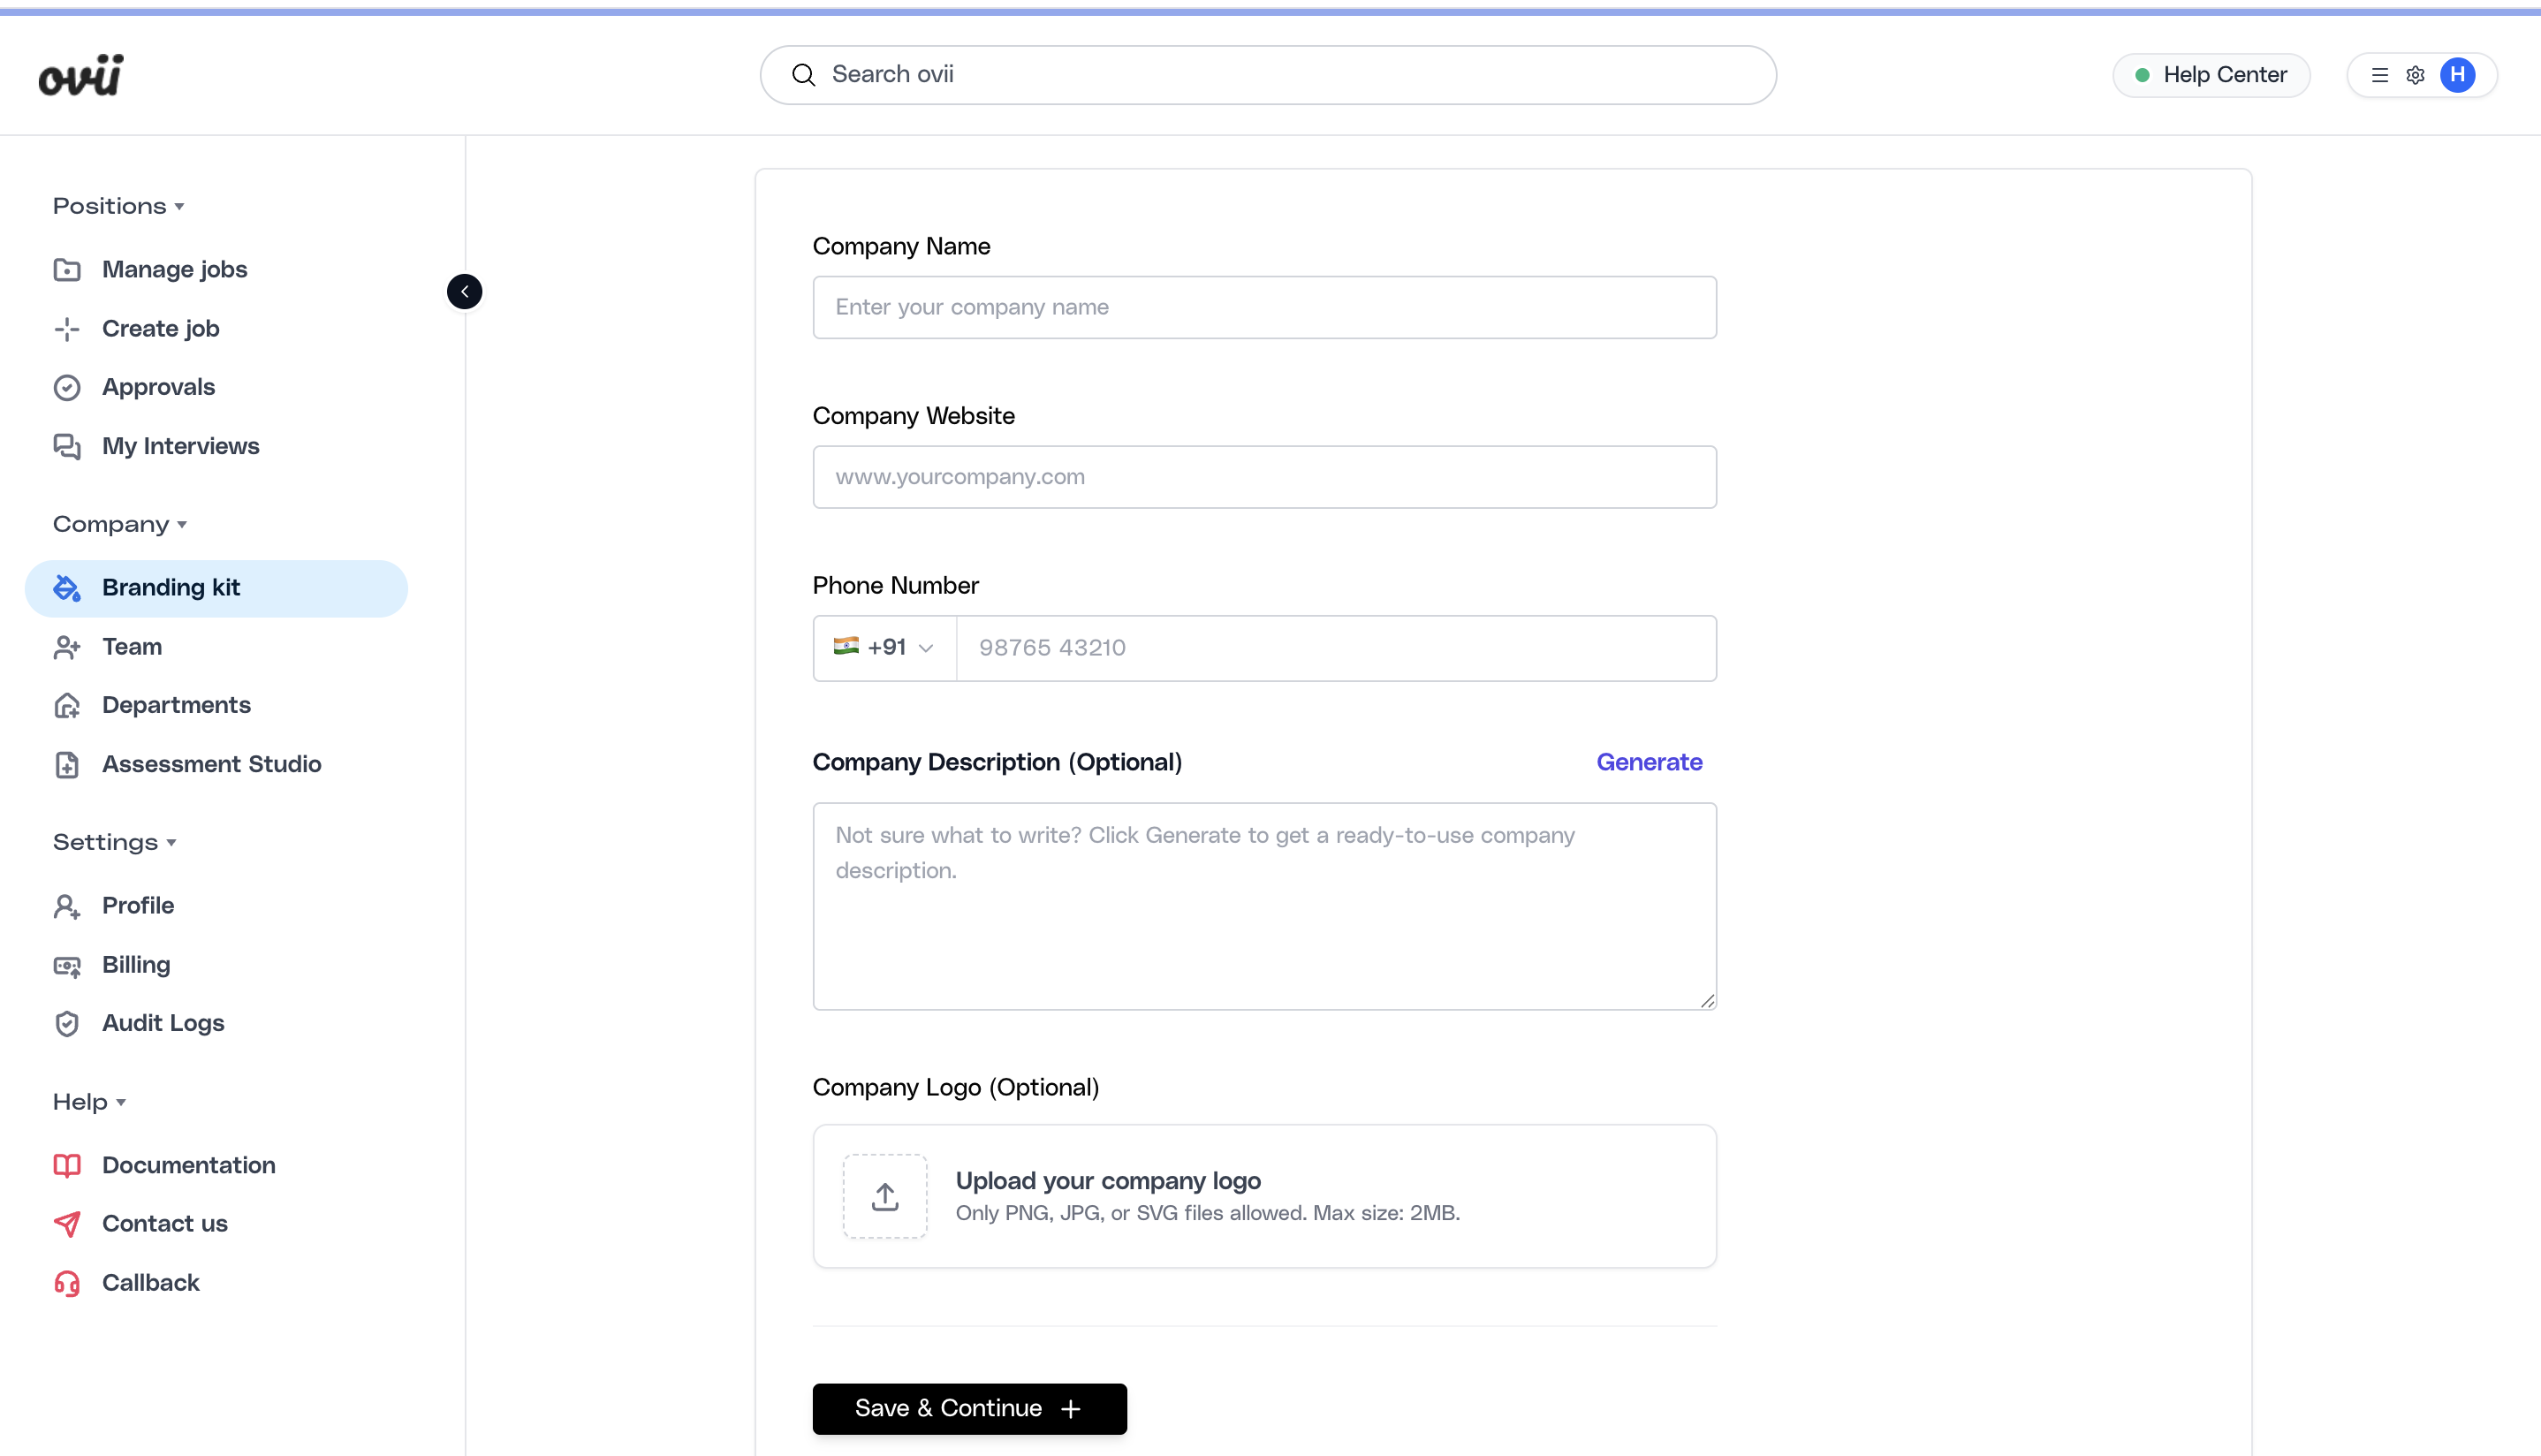
Task: Open the +91 country code dropdown
Action: pos(884,648)
